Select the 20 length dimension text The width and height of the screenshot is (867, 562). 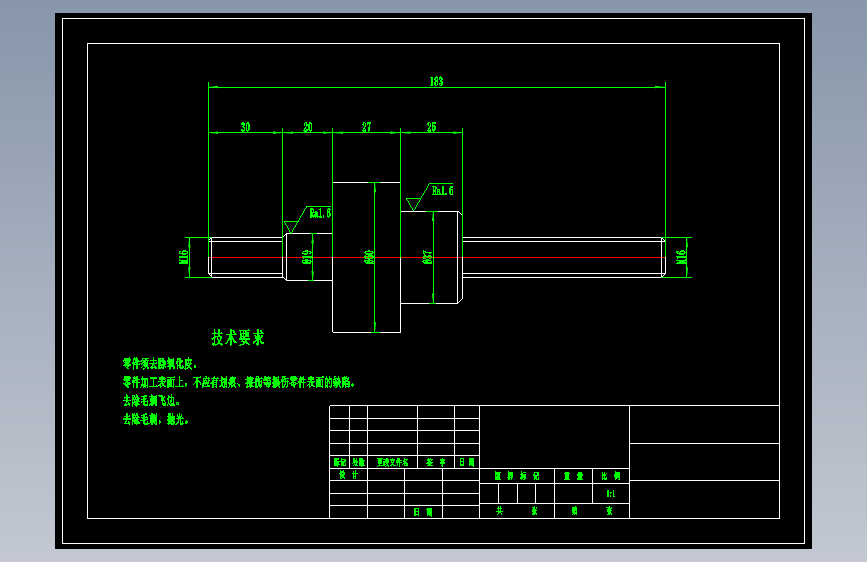[x=308, y=127]
